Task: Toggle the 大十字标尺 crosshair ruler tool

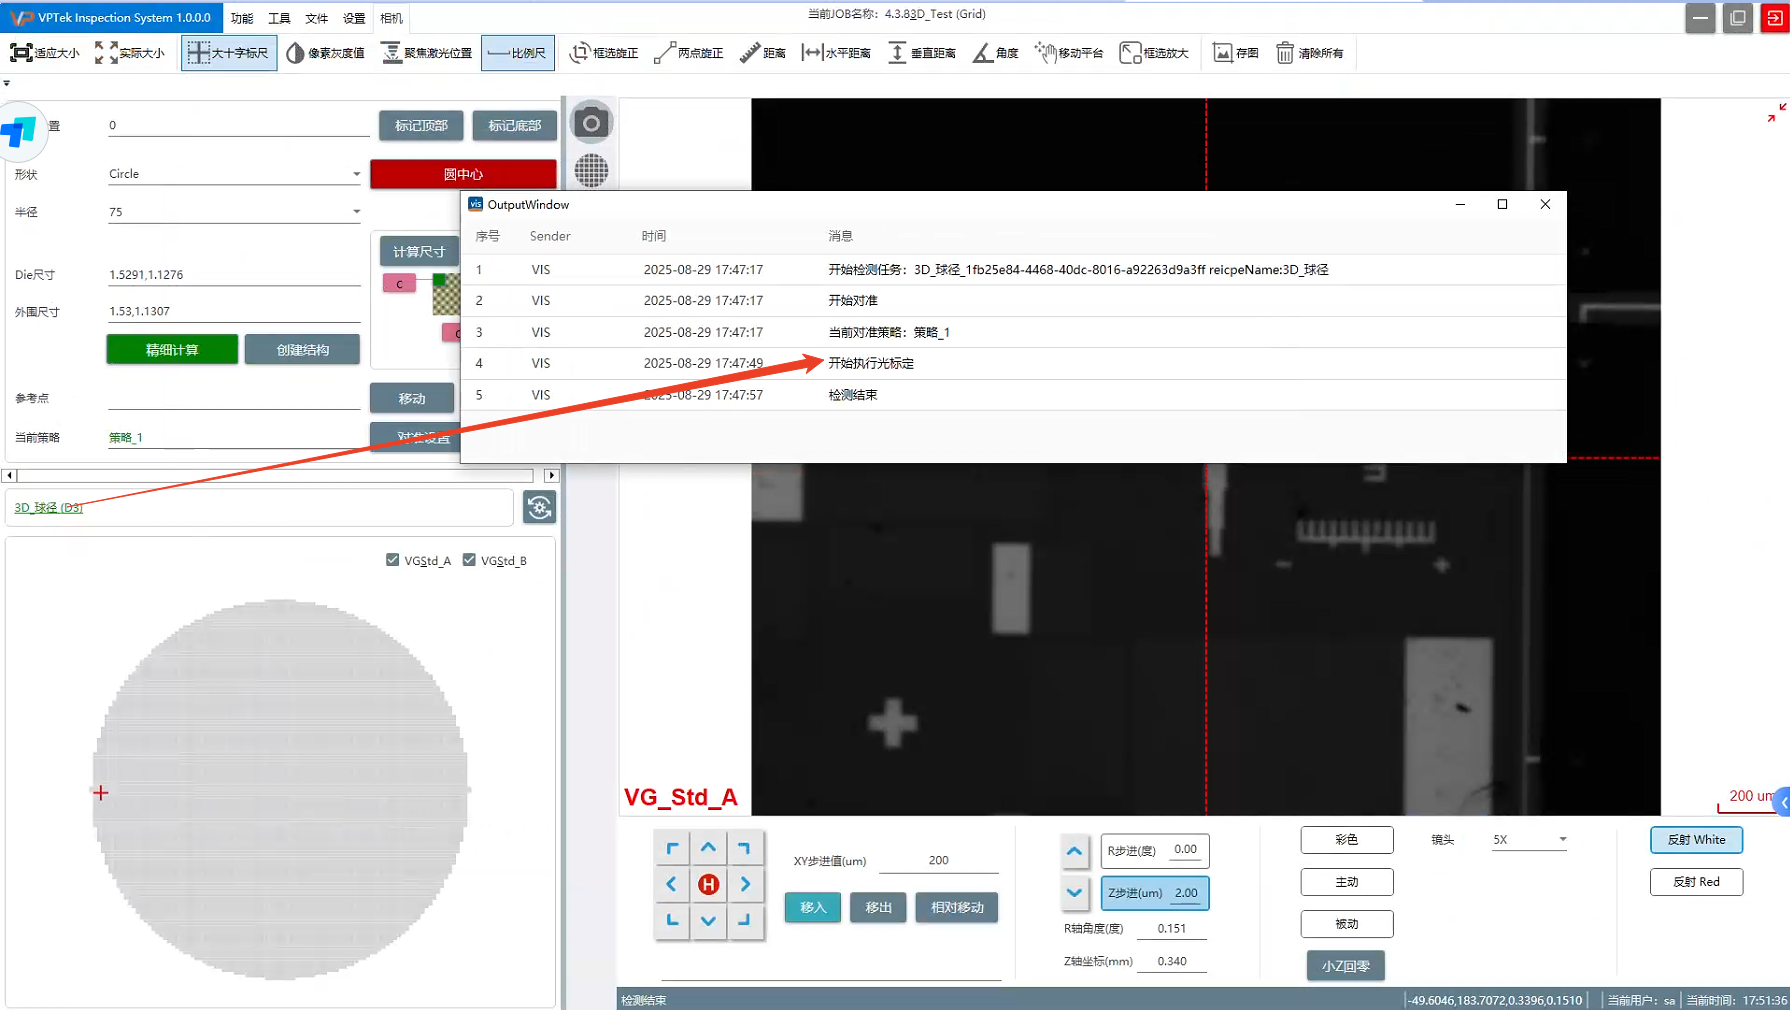Action: coord(228,53)
